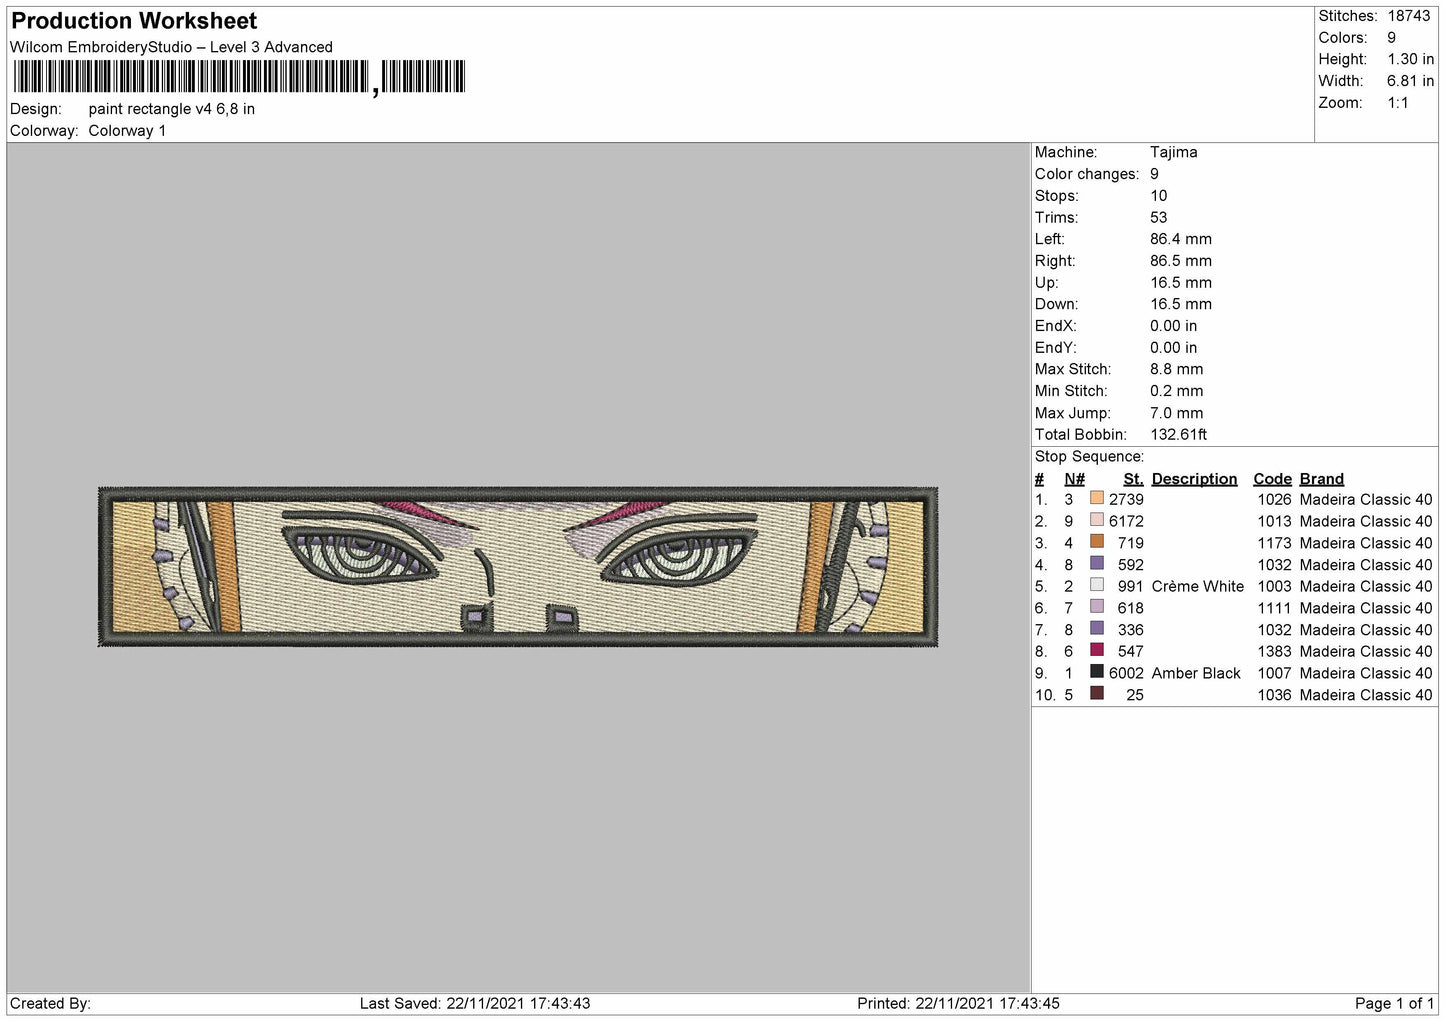1445x1021 pixels.
Task: Click the Height value '1.30 in'
Action: click(x=1410, y=60)
